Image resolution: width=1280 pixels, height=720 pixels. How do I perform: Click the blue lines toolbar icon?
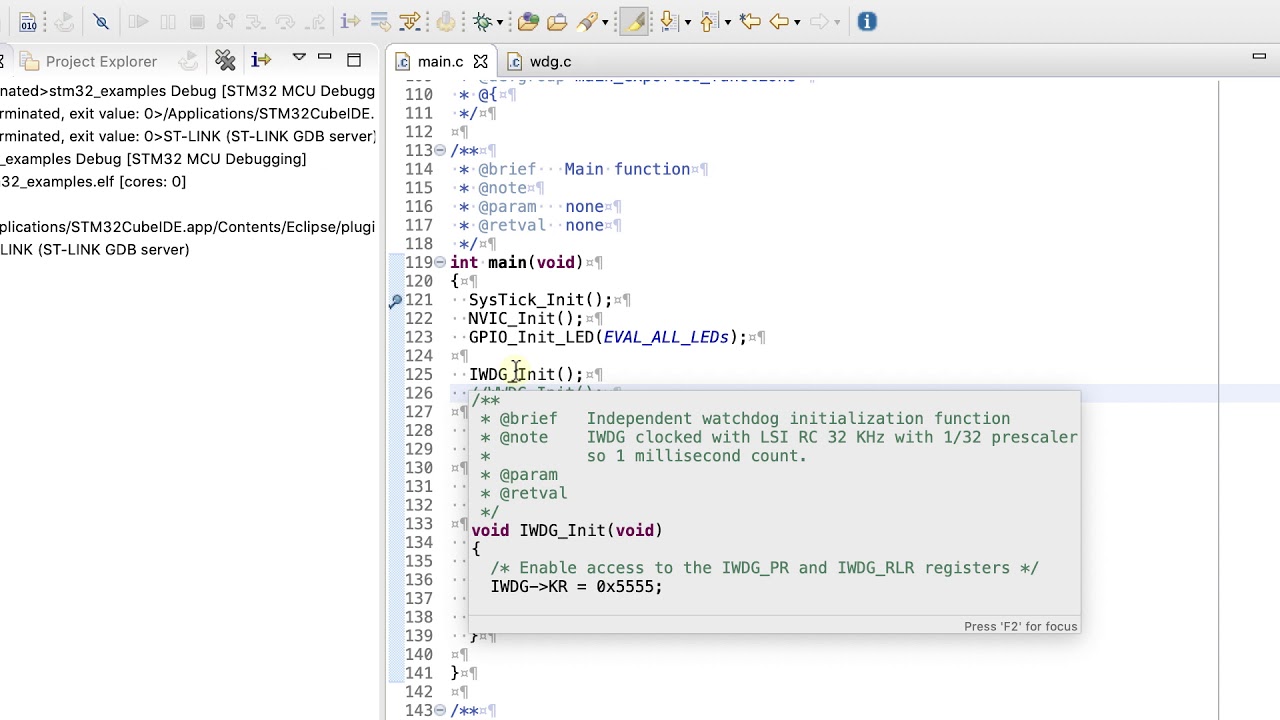pos(380,22)
